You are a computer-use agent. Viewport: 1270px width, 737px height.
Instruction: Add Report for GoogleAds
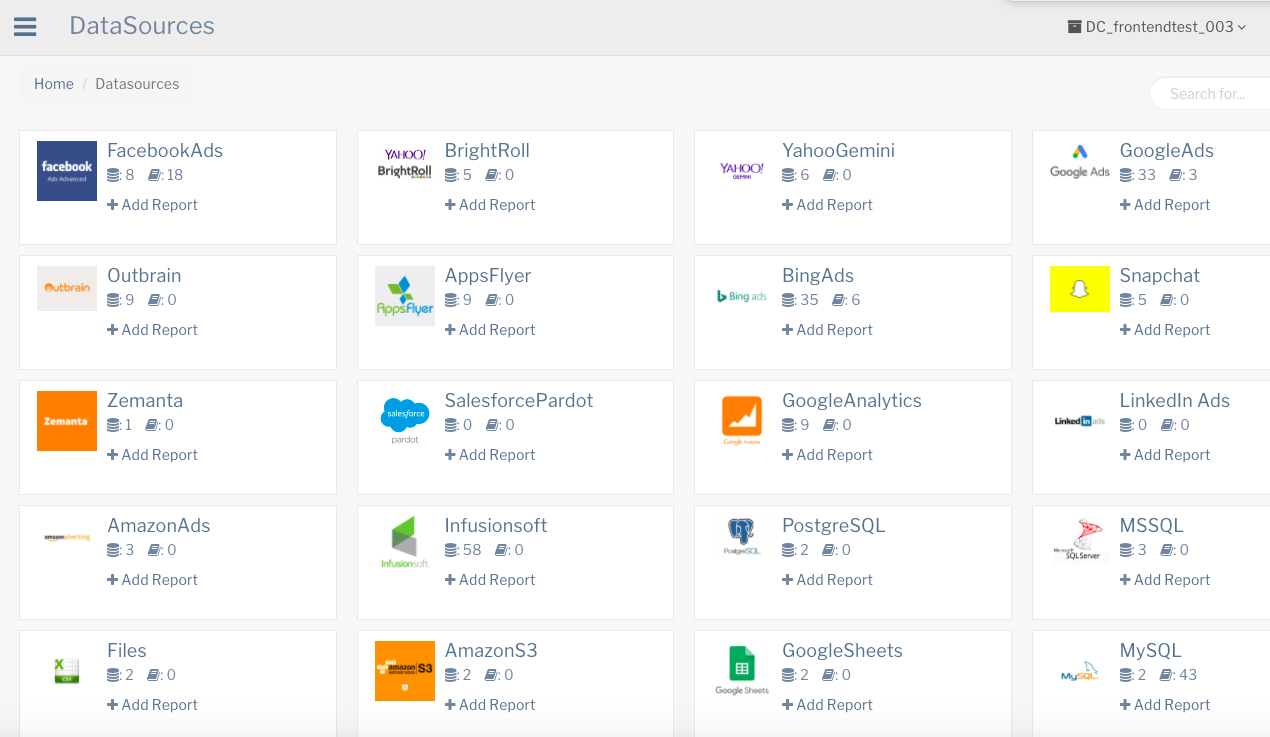[x=1165, y=205]
